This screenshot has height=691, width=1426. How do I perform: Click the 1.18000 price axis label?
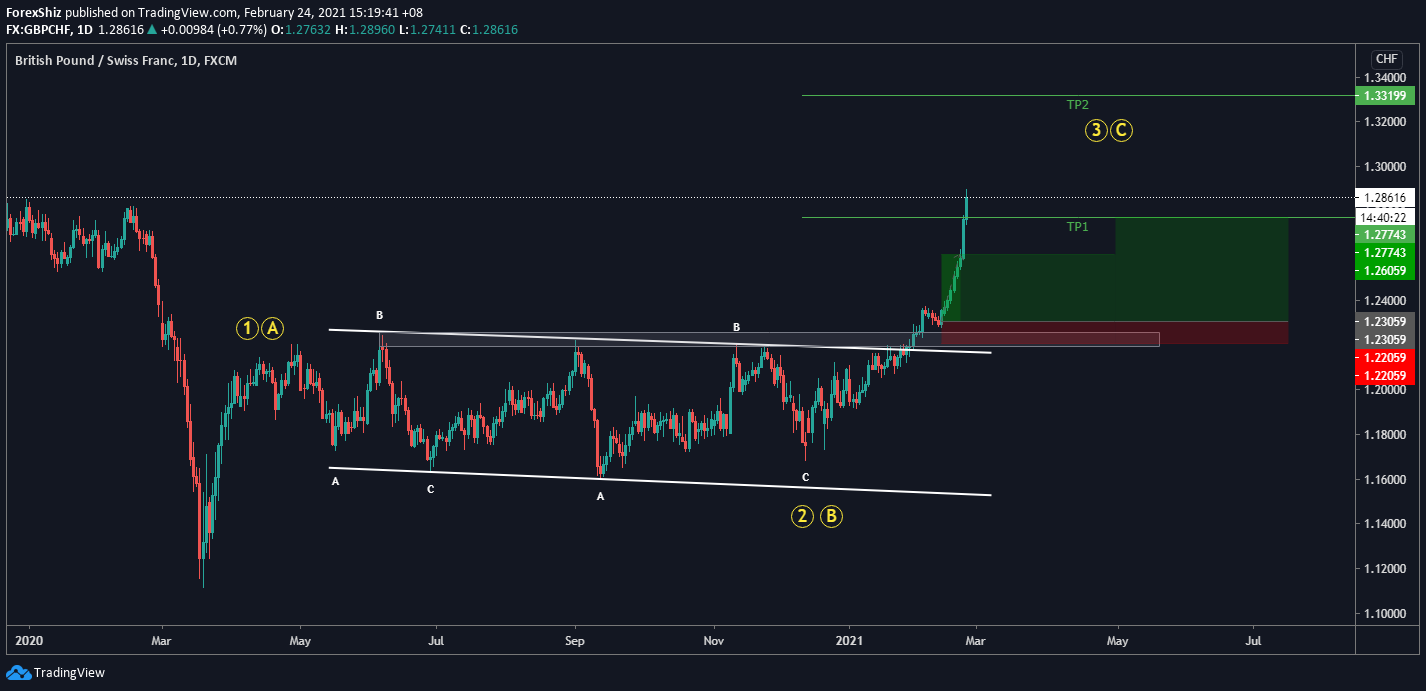click(1384, 435)
